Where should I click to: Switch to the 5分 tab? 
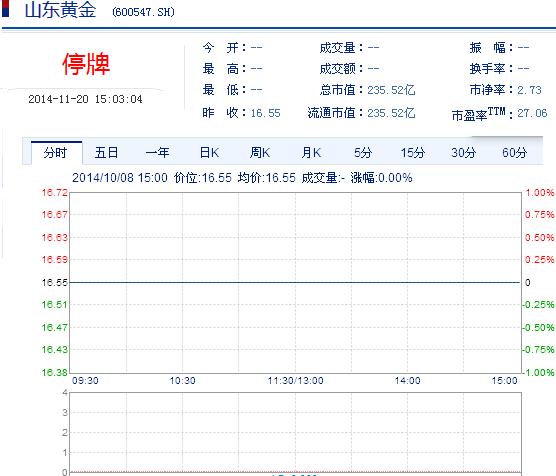pyautogui.click(x=363, y=153)
